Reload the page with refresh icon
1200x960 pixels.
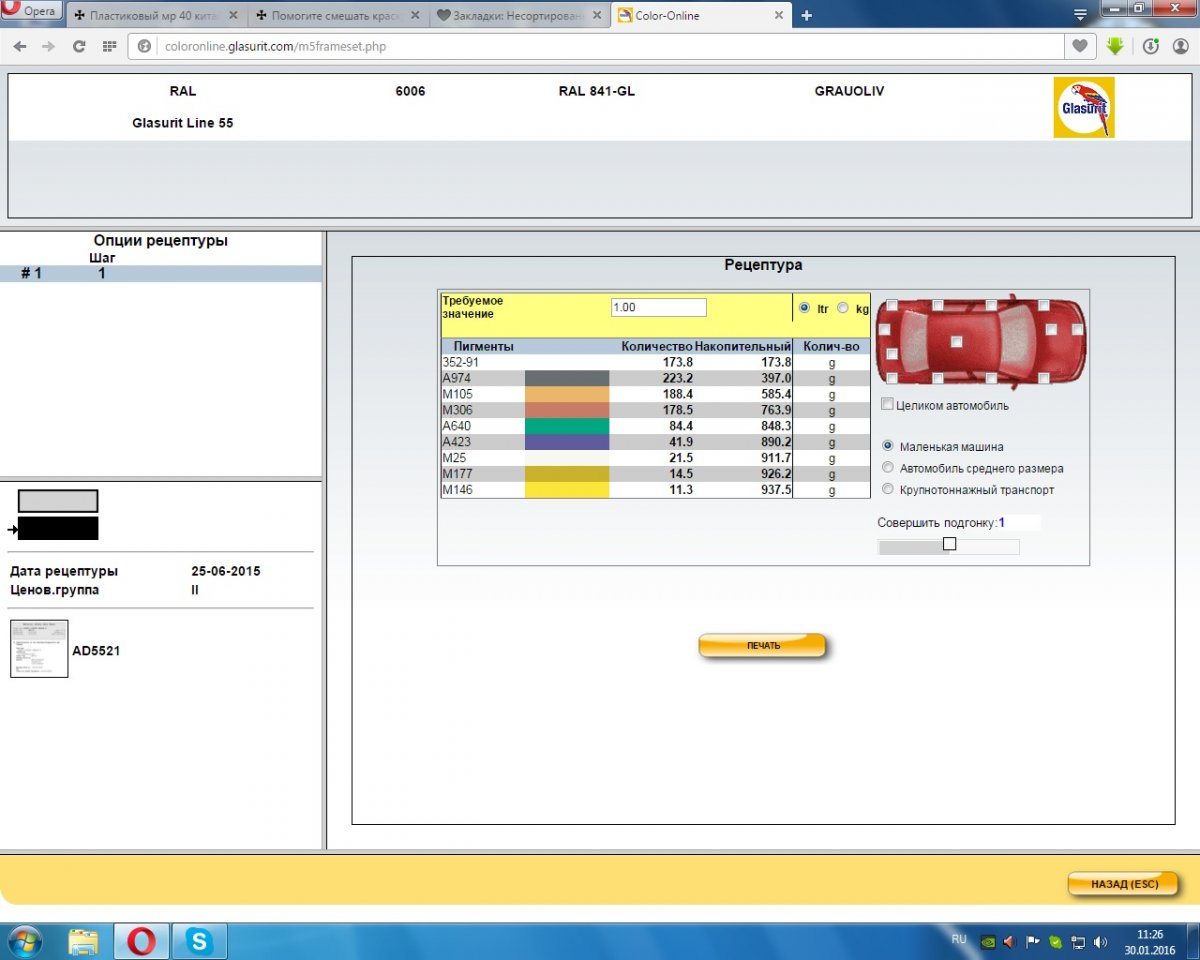click(79, 46)
